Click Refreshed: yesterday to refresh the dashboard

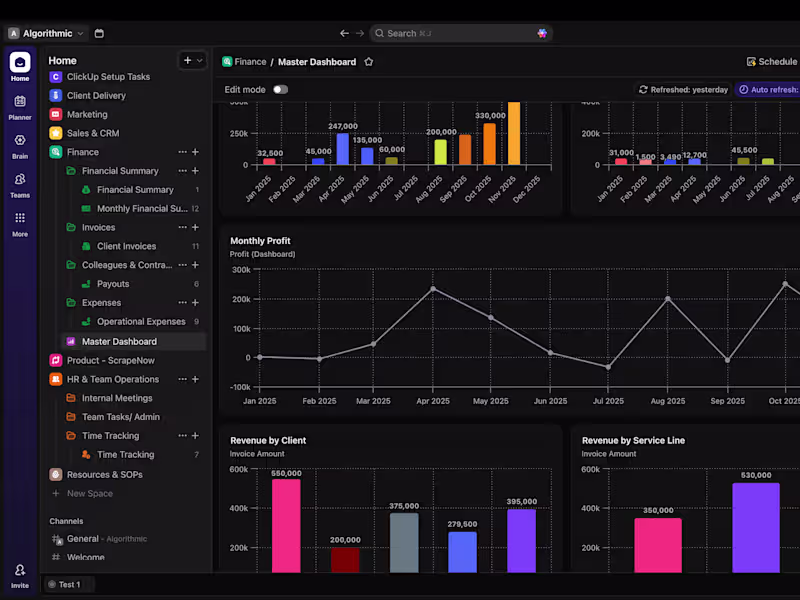[x=683, y=89]
